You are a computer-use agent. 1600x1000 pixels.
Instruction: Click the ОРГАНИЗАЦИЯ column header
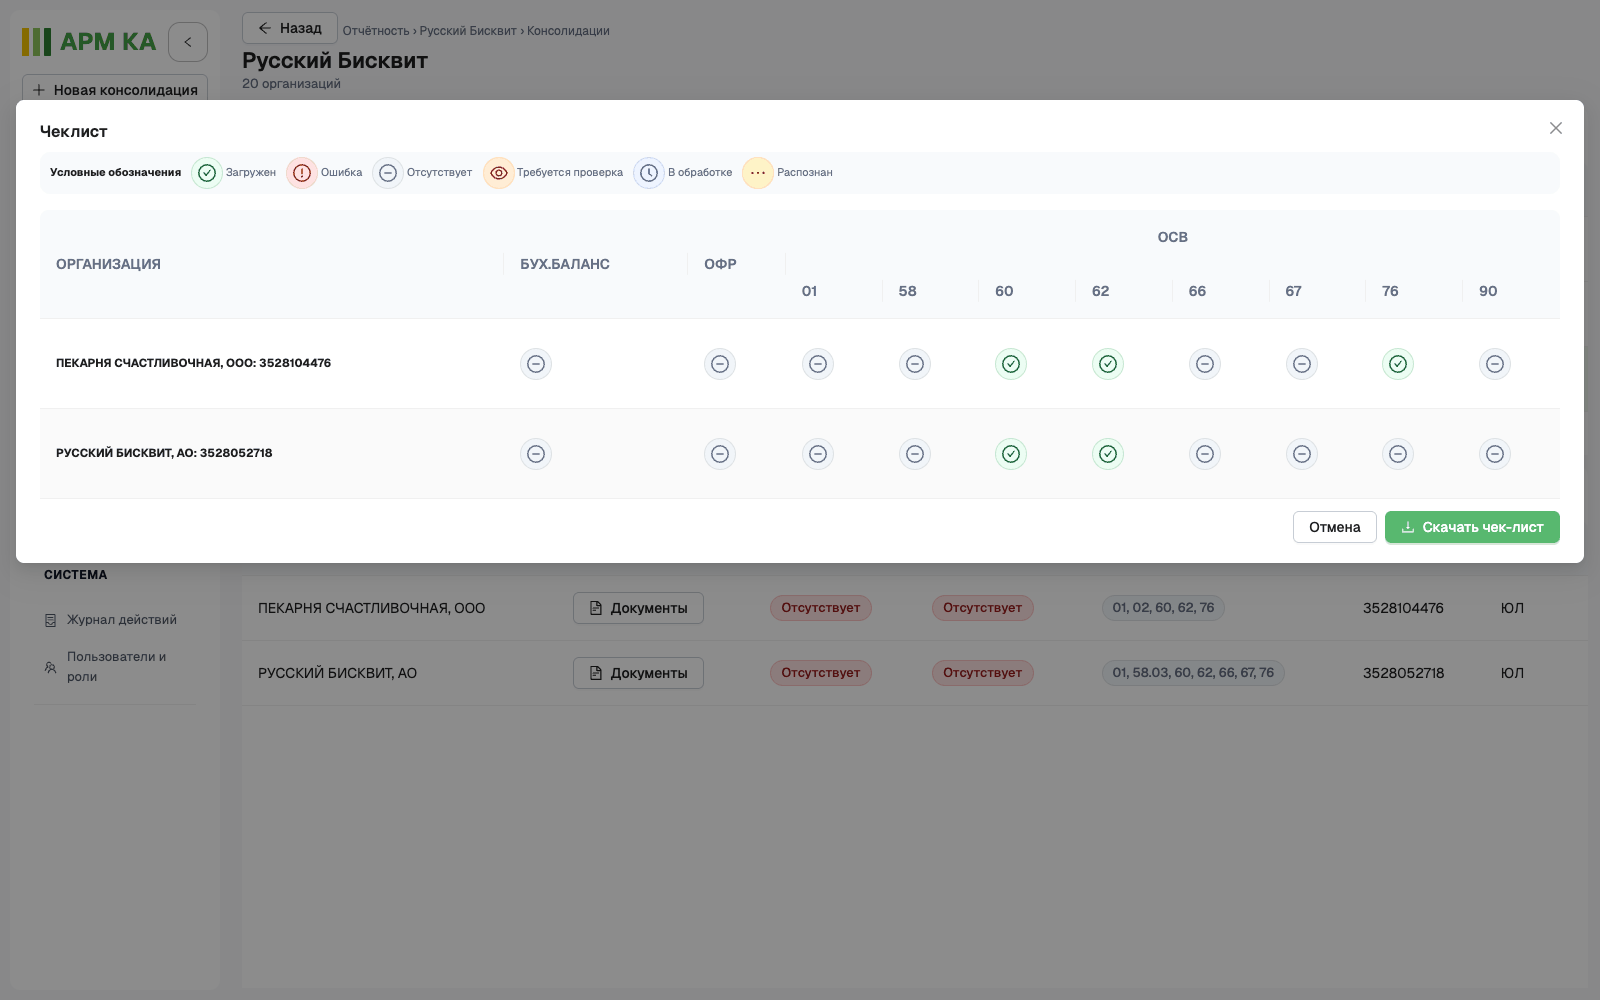(108, 264)
